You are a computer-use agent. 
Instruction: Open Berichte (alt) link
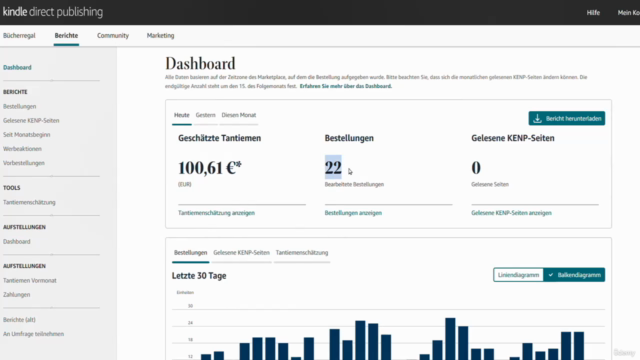point(19,320)
